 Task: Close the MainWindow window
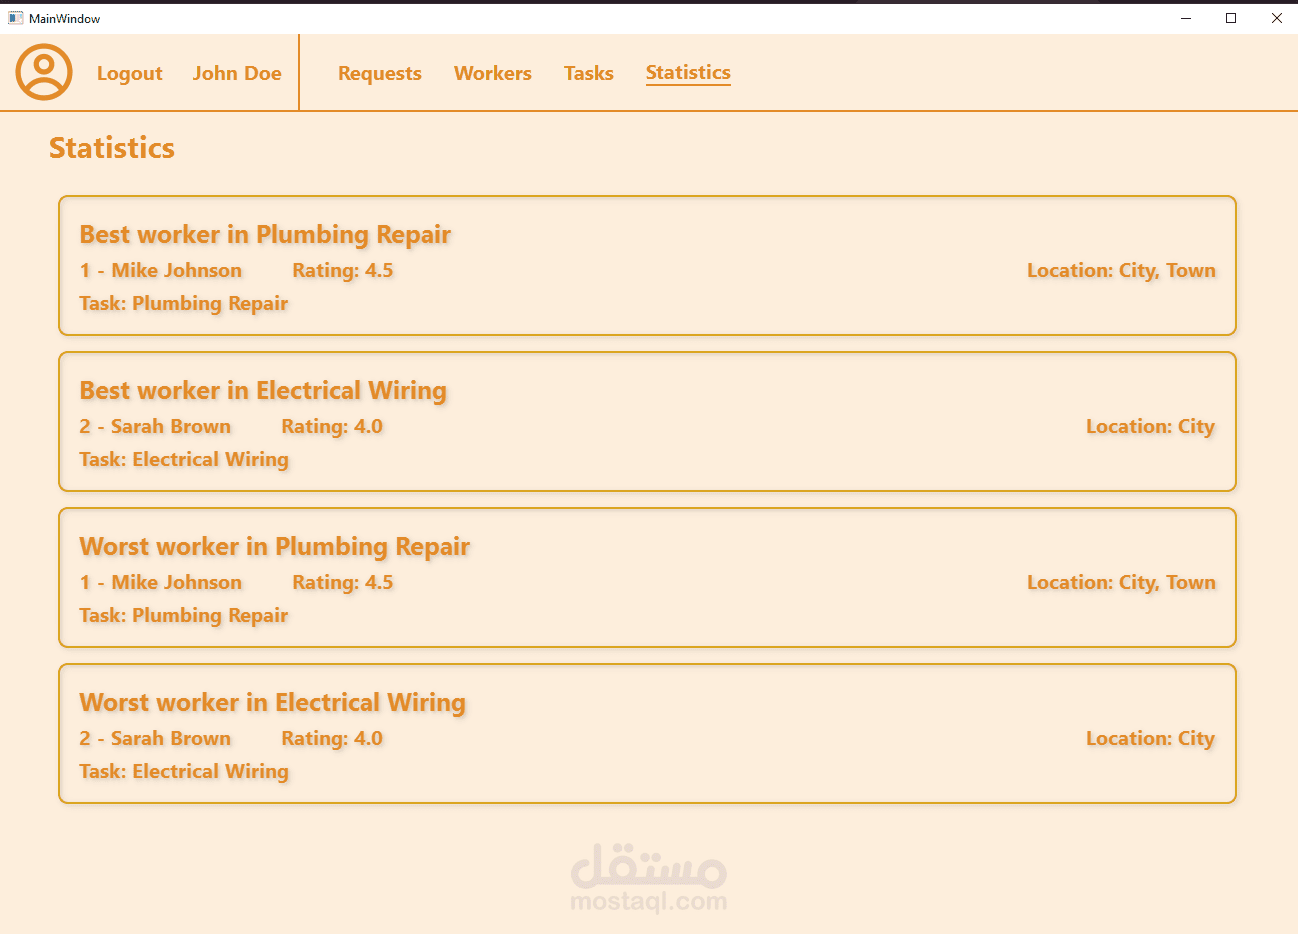point(1276,18)
